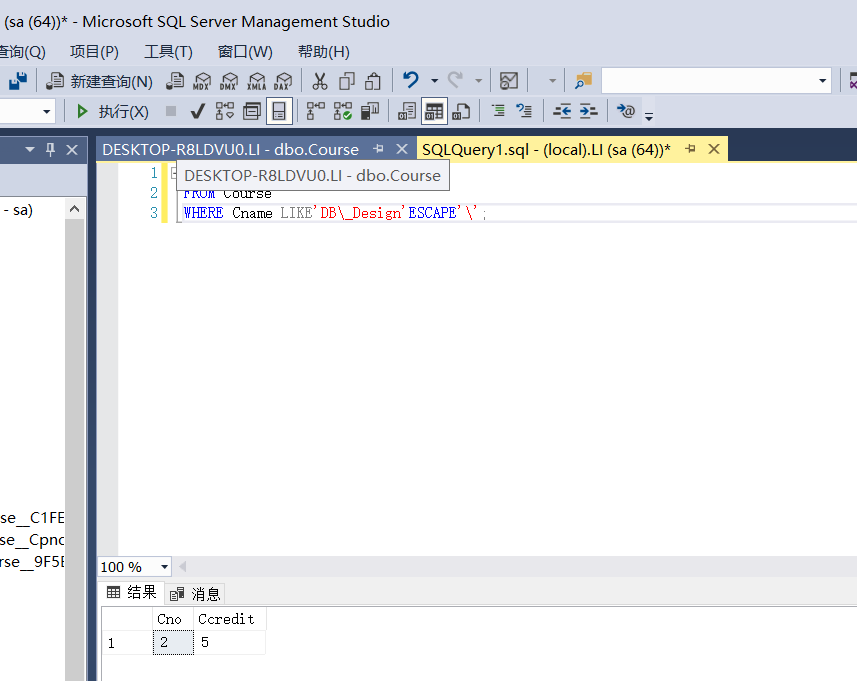The image size is (857, 681).
Task: Open the 工具(T) menu
Action: pyautogui.click(x=168, y=52)
